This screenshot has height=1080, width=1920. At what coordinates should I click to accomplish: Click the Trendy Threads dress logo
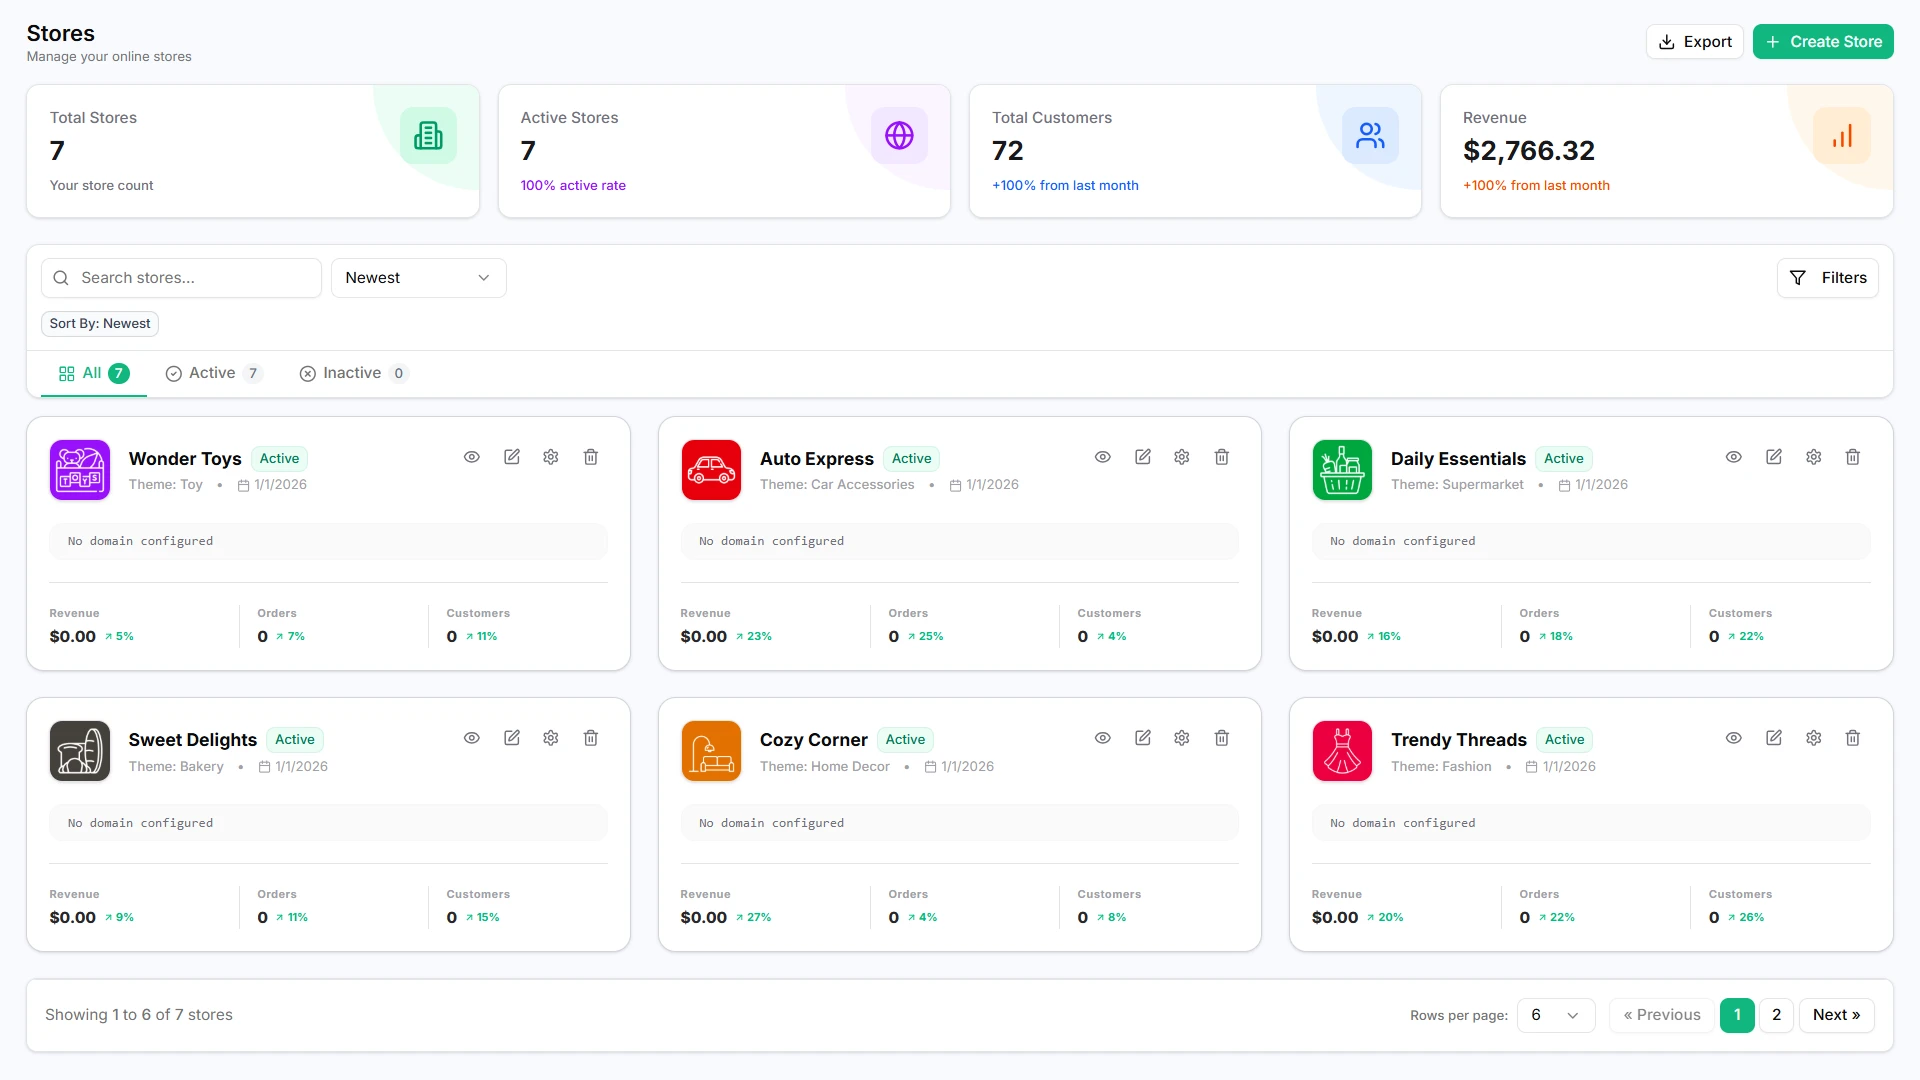coord(1342,751)
